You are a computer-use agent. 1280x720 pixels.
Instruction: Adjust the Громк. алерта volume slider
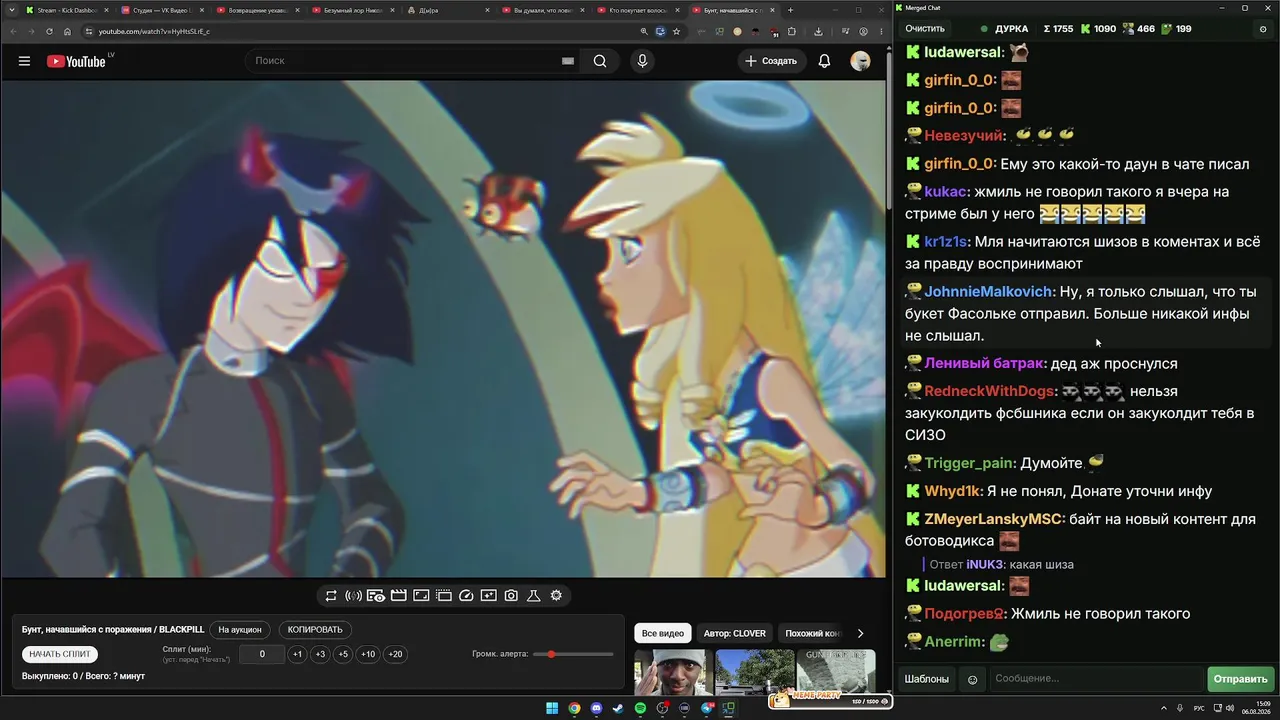574,654
